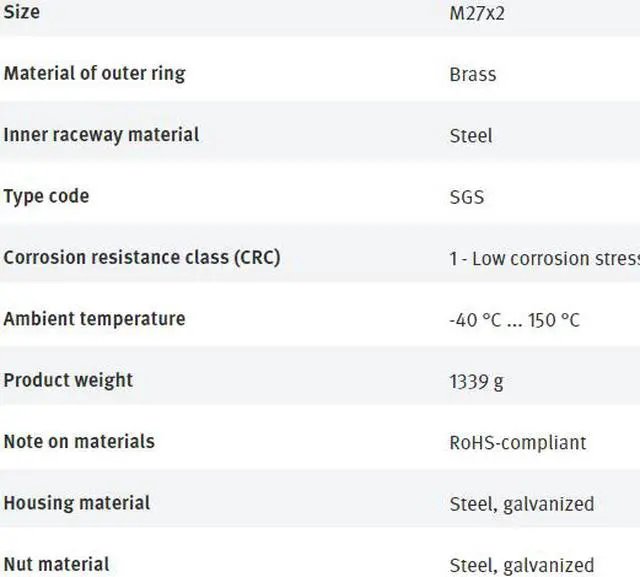Click the Corrosion resistance class (CRC) label
640x577 pixels.
click(x=141, y=257)
